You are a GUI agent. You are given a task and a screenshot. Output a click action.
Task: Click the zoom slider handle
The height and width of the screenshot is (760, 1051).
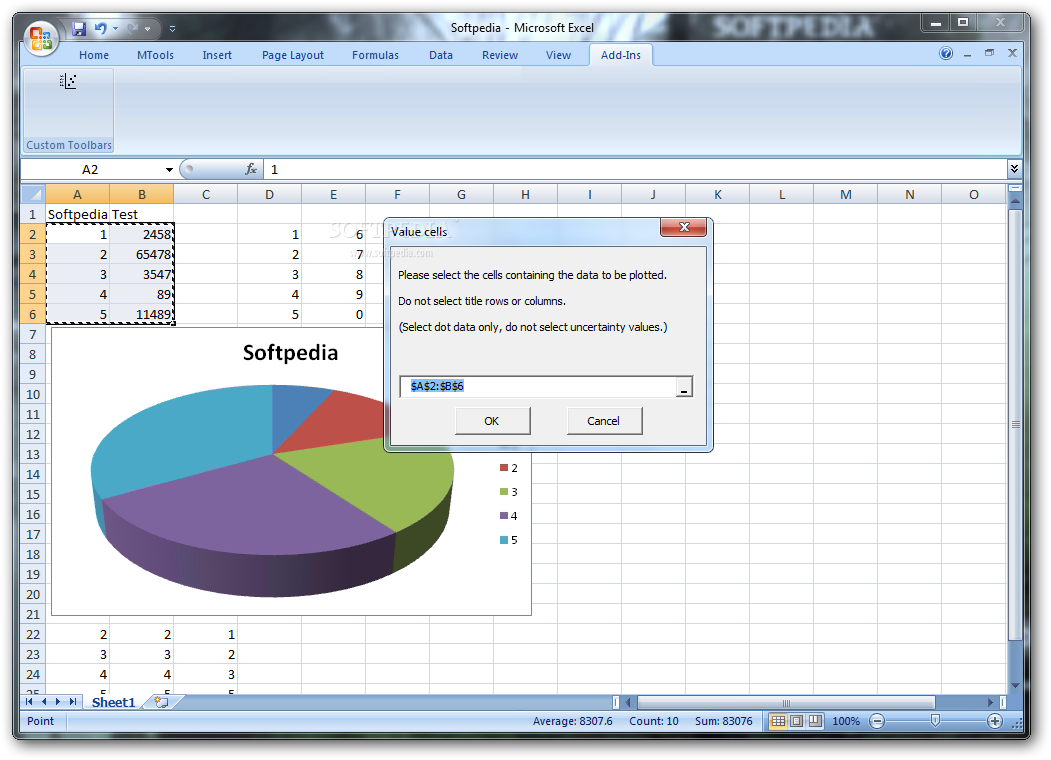[935, 720]
